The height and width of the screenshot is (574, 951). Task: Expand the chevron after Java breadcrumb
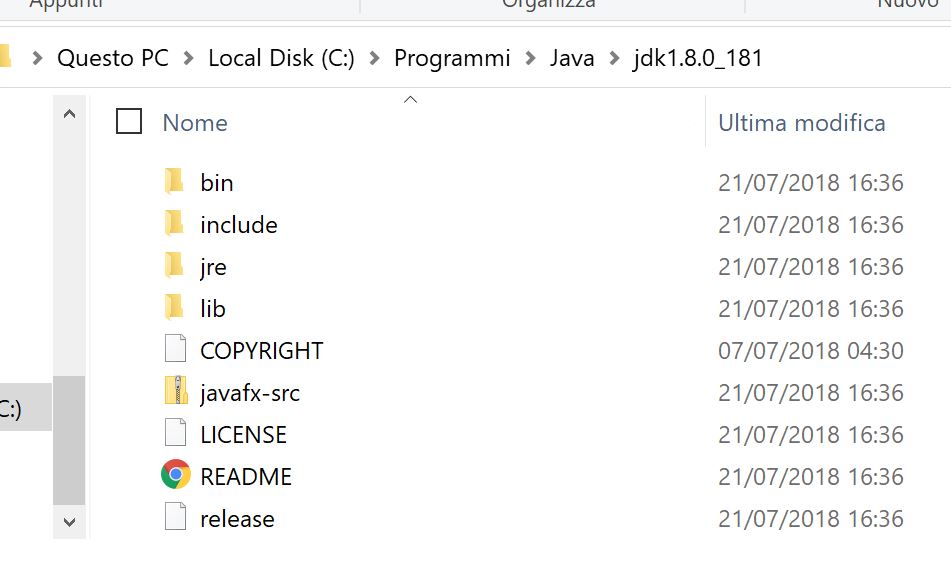613,58
